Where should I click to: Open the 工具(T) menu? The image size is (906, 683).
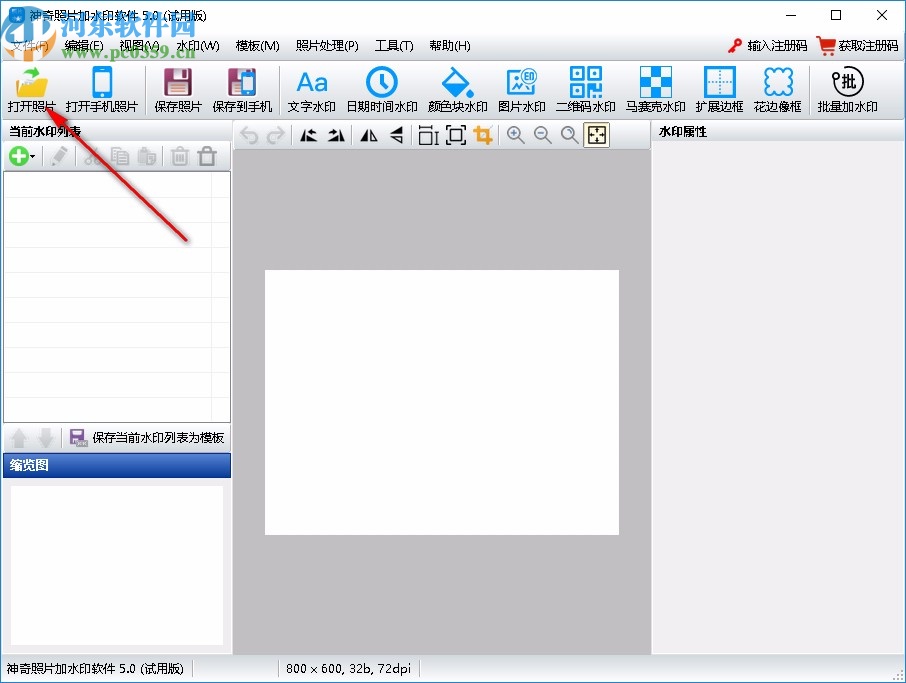tap(394, 46)
